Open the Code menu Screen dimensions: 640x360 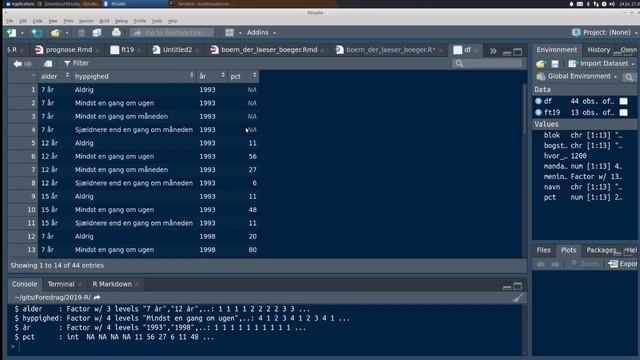(x=38, y=21)
